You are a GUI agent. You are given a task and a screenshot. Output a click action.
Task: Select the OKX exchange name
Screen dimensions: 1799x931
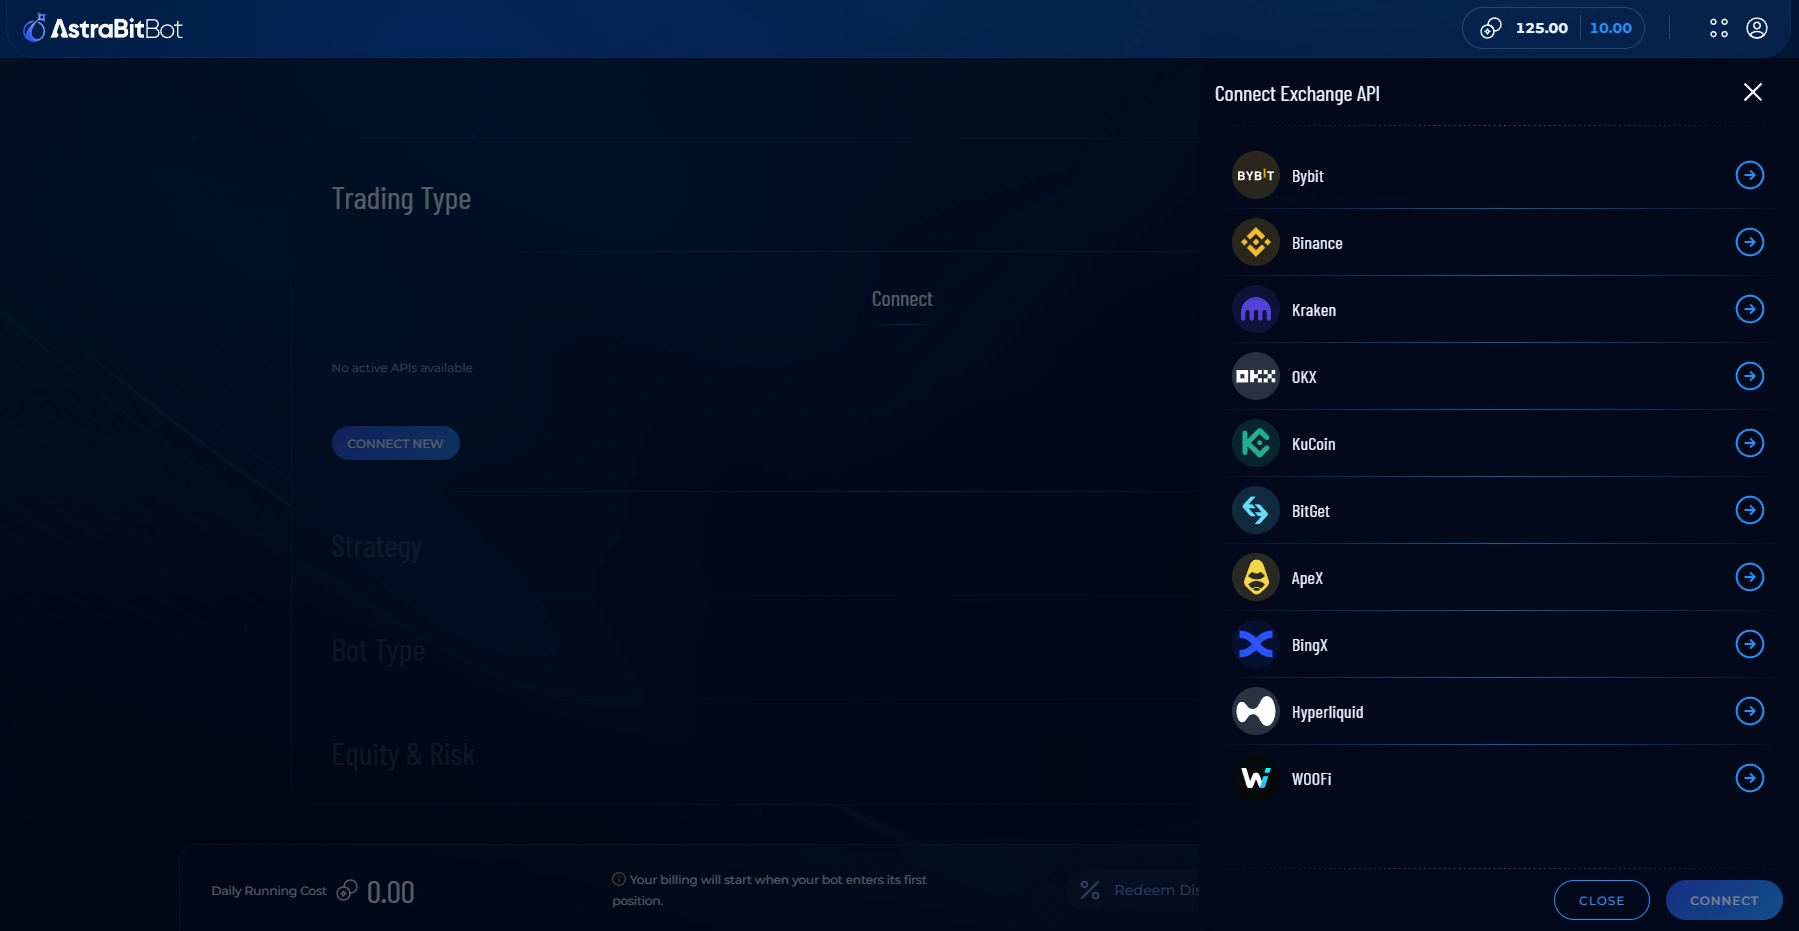(1304, 377)
